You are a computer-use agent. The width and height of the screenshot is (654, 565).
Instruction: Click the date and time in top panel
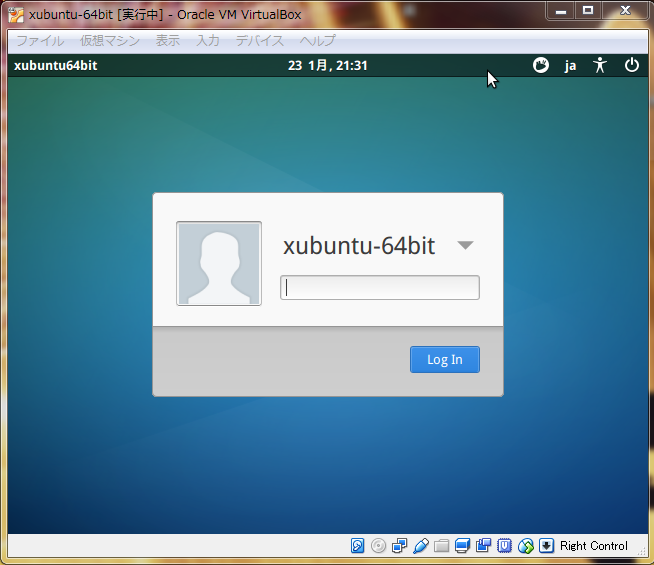coord(327,65)
